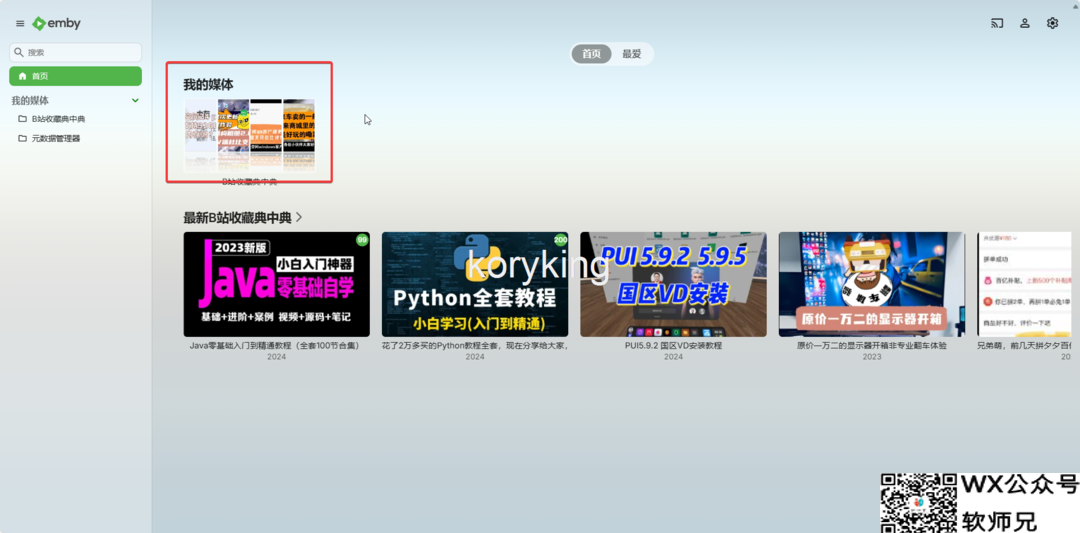Open the Java零基础自学 video thumbnail

click(x=276, y=284)
